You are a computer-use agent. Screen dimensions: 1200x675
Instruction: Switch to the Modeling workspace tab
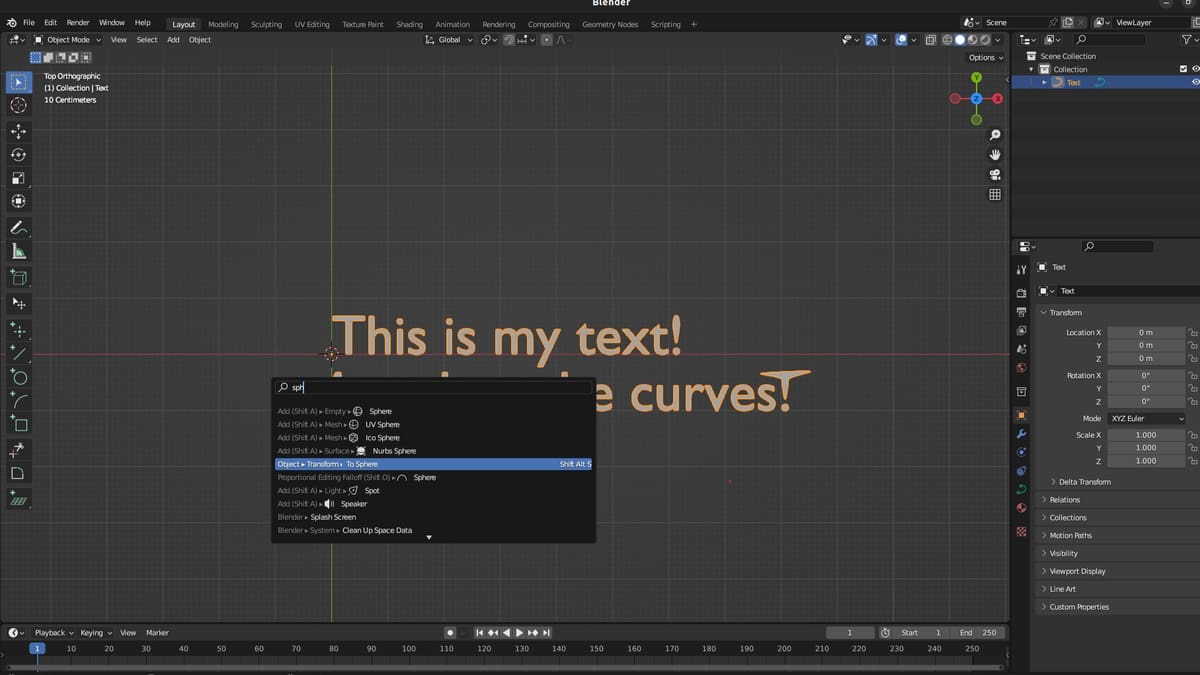[x=223, y=24]
